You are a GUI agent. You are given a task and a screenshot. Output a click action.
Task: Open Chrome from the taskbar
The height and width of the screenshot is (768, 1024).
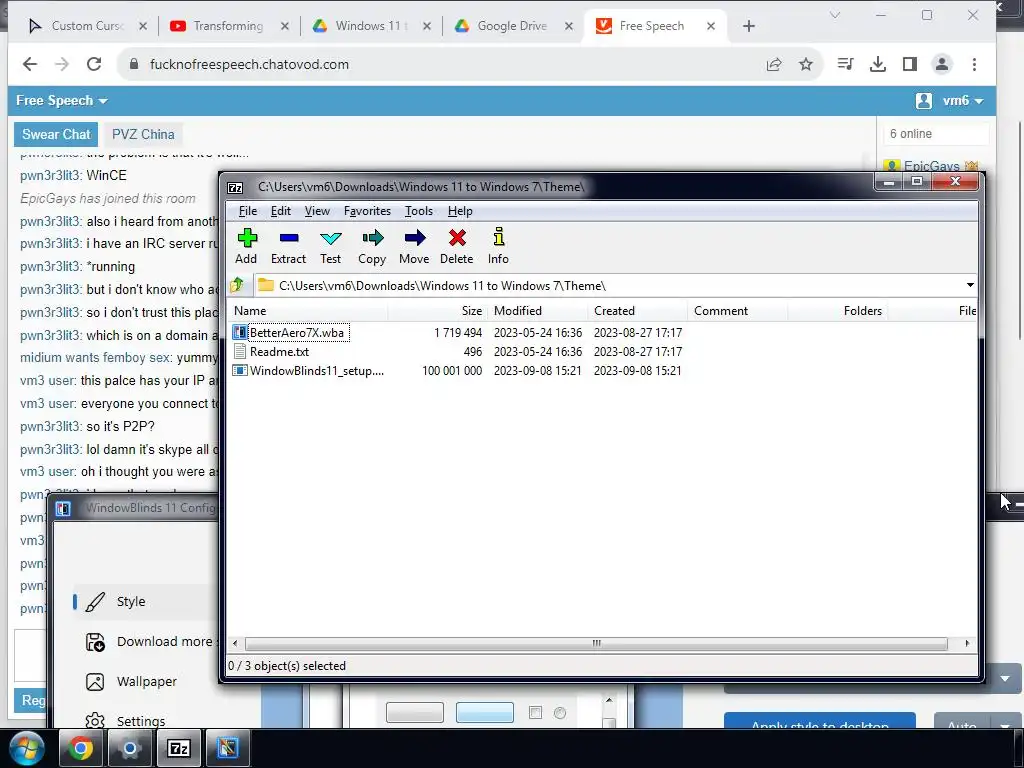tap(80, 748)
